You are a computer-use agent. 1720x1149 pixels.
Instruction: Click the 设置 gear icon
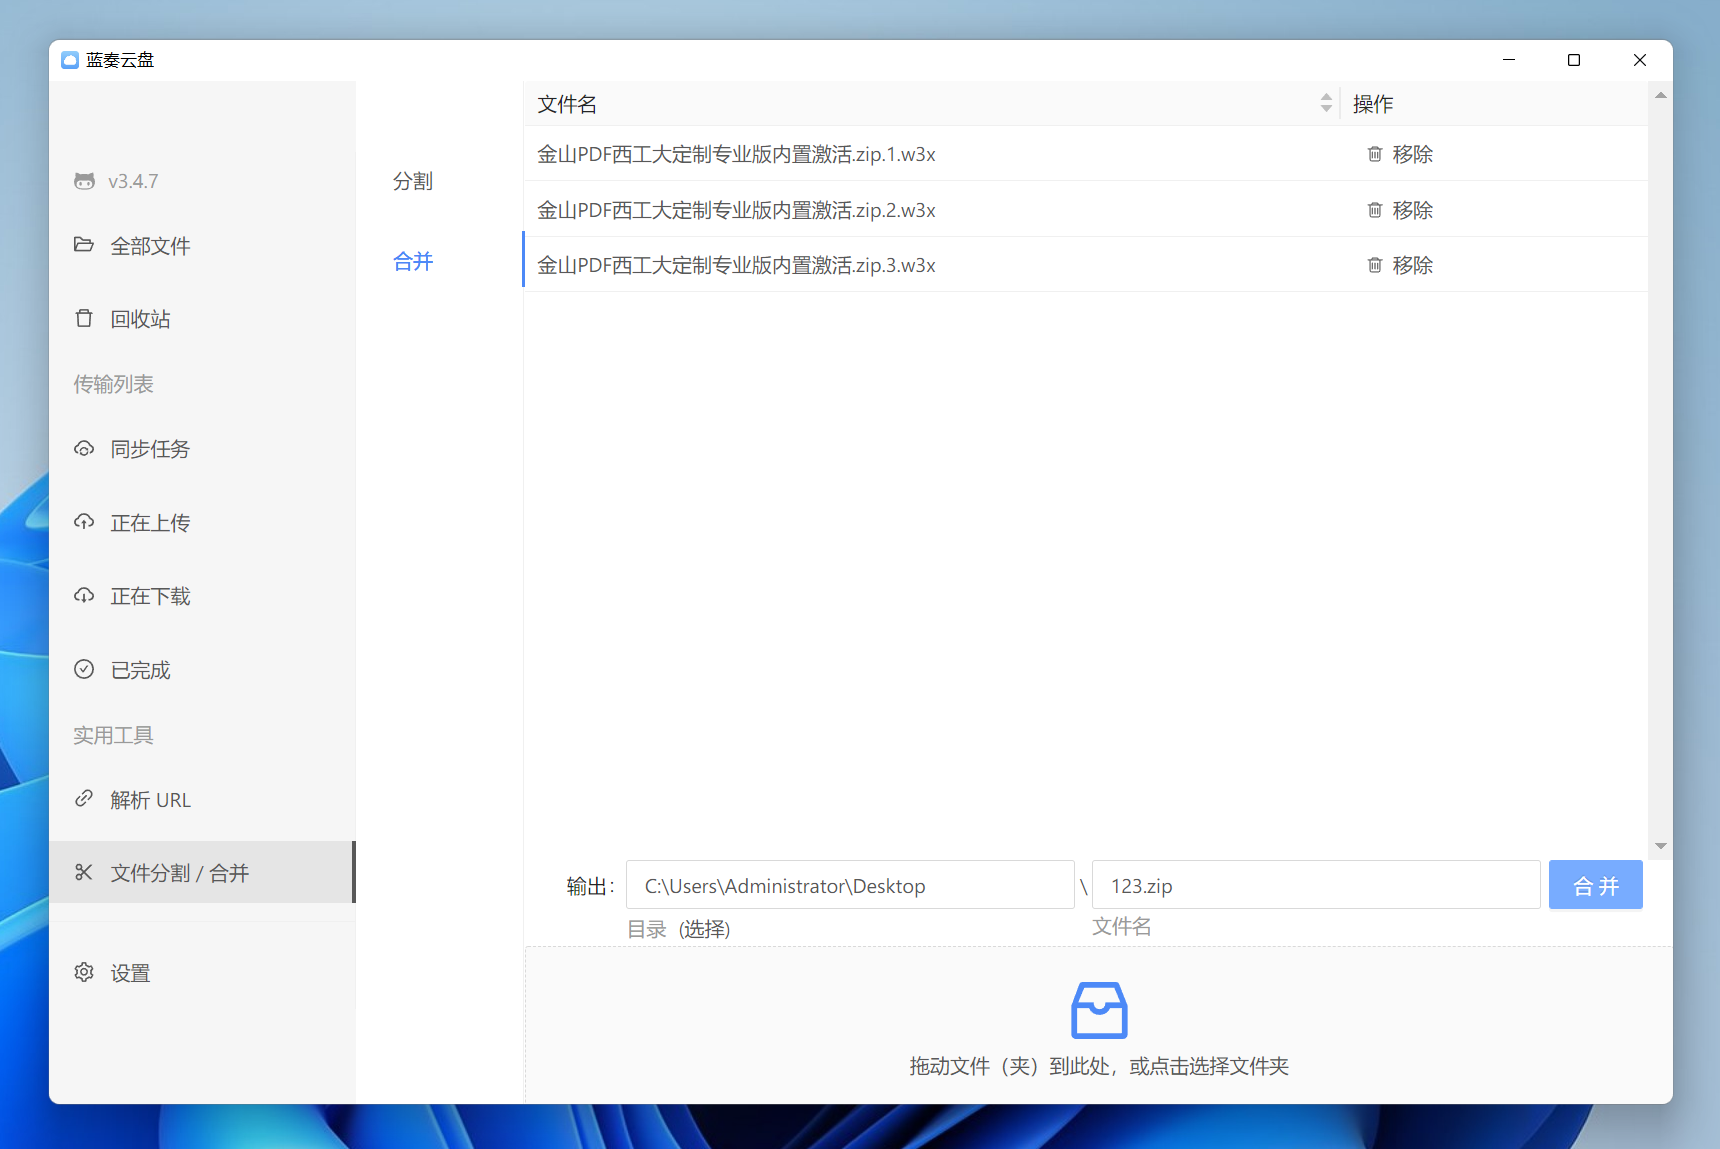click(84, 972)
